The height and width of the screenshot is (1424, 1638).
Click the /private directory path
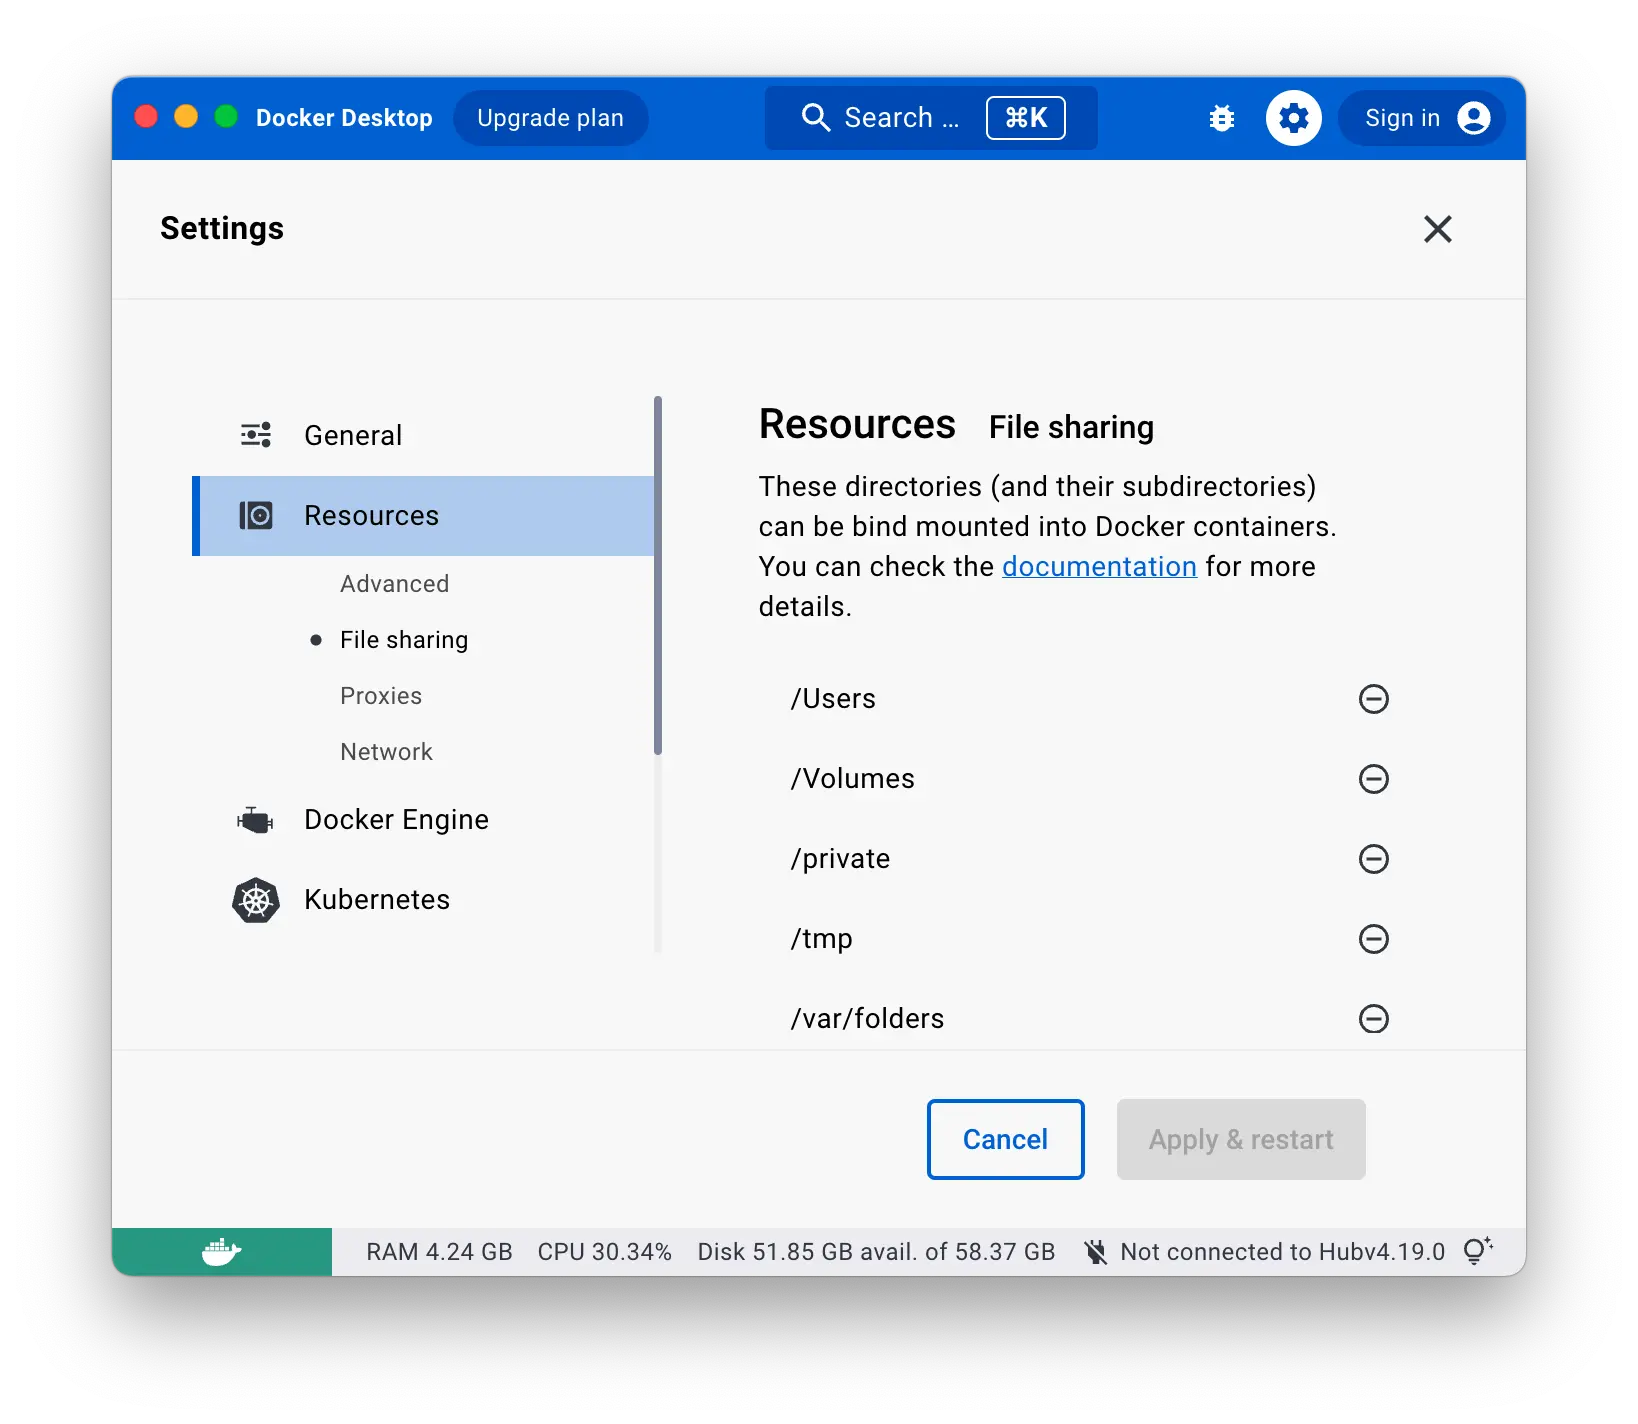click(840, 859)
